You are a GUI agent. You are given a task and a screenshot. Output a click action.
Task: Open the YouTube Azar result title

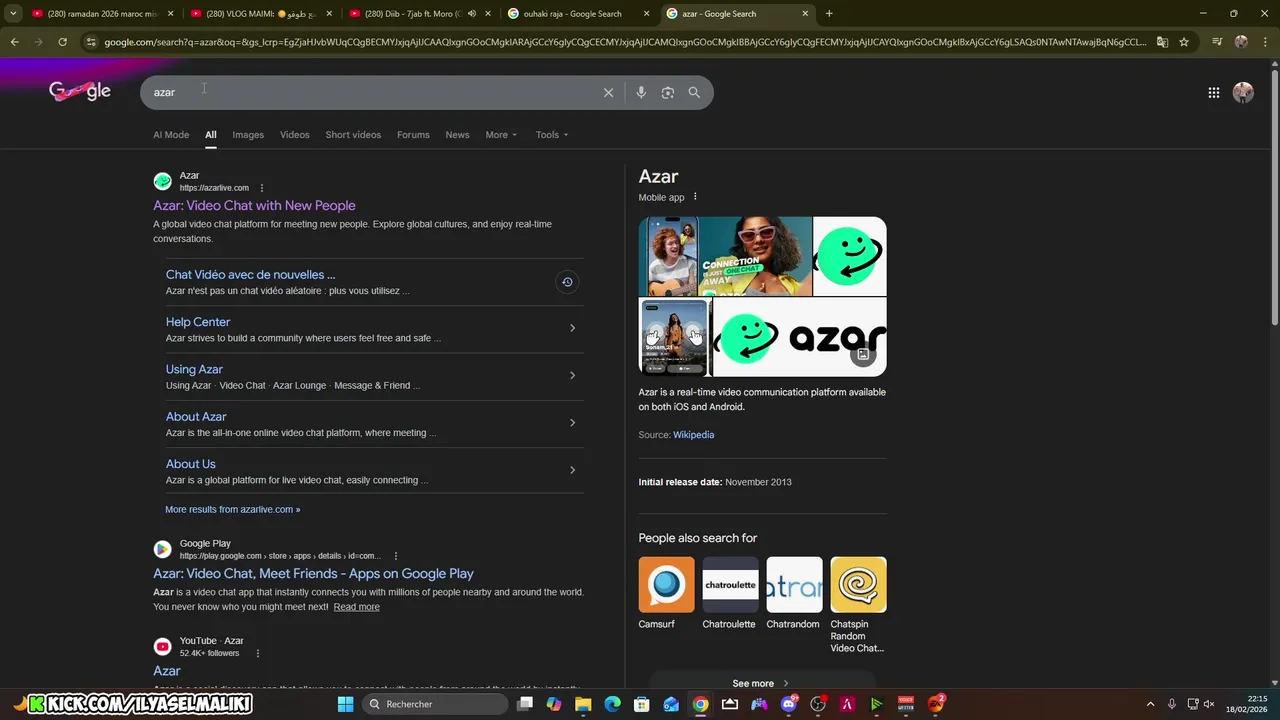[x=166, y=671]
